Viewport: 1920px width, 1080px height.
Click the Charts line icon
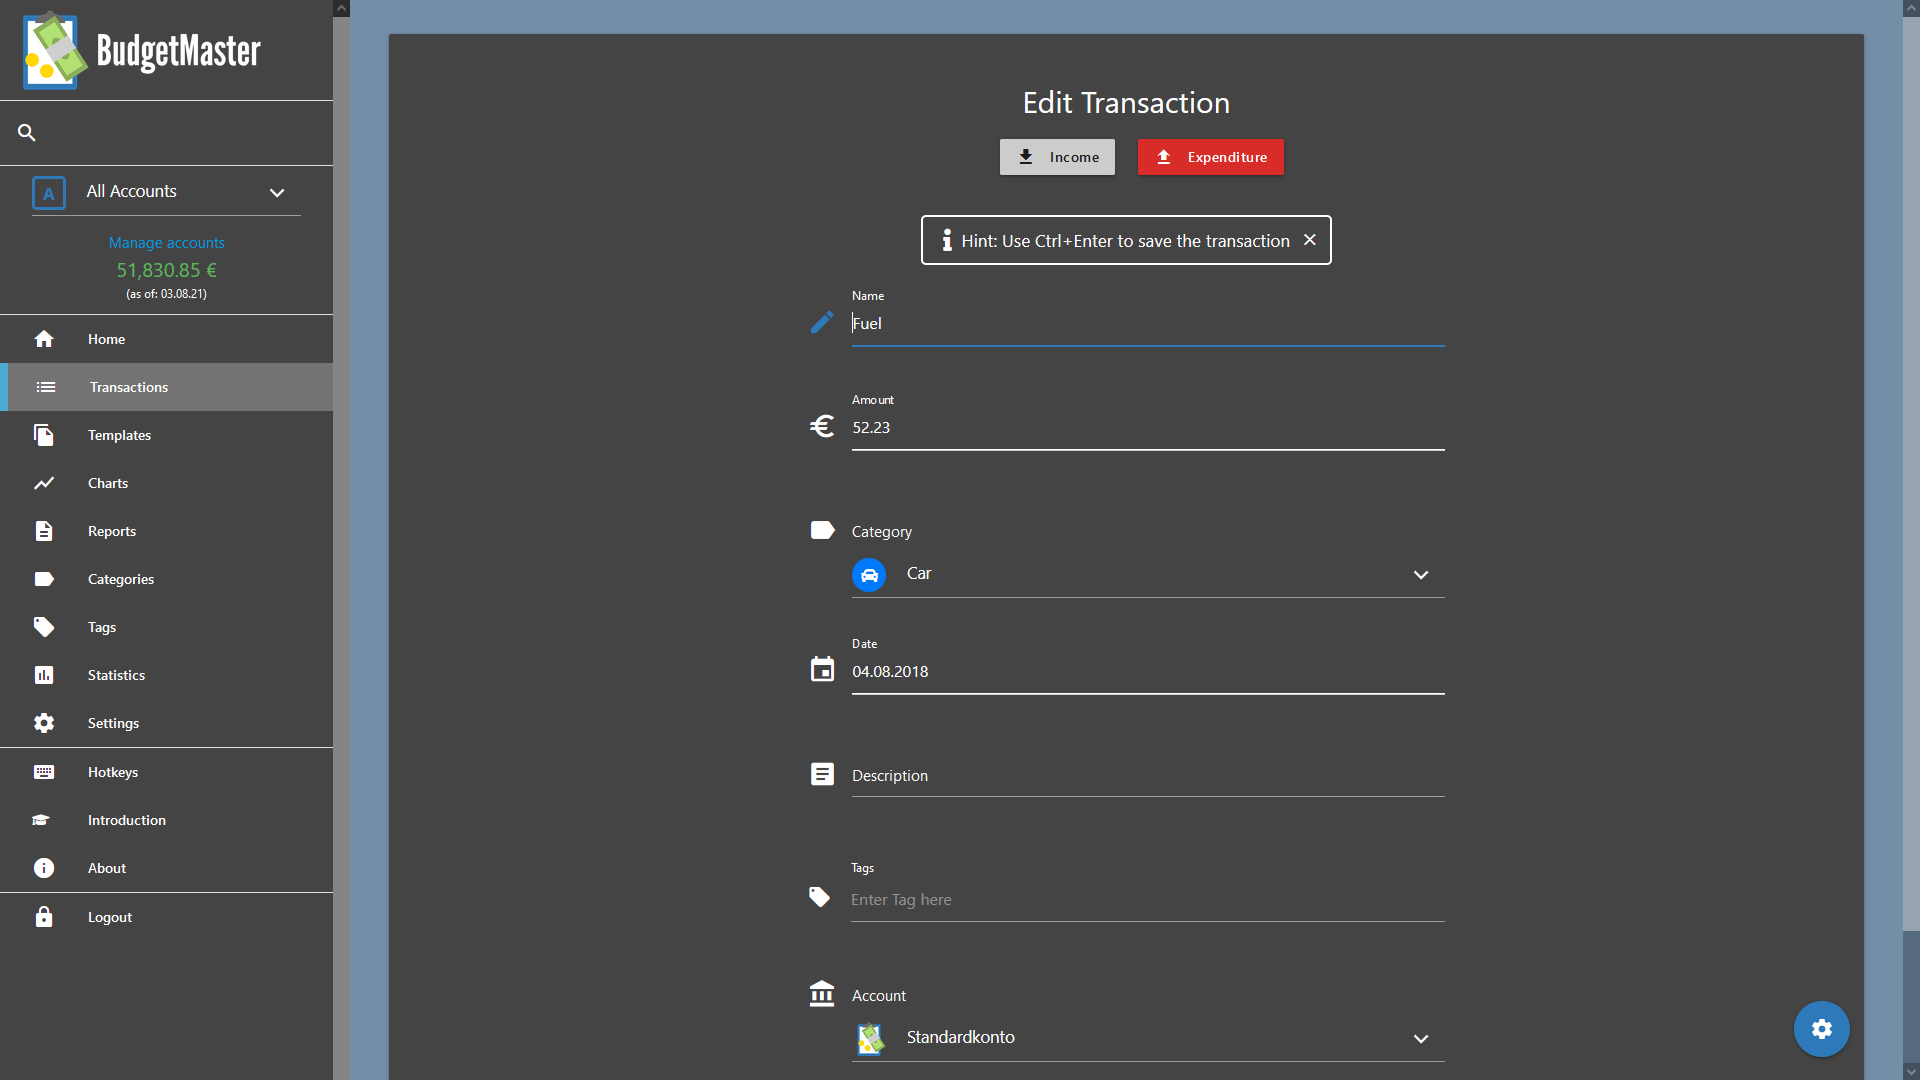44,483
